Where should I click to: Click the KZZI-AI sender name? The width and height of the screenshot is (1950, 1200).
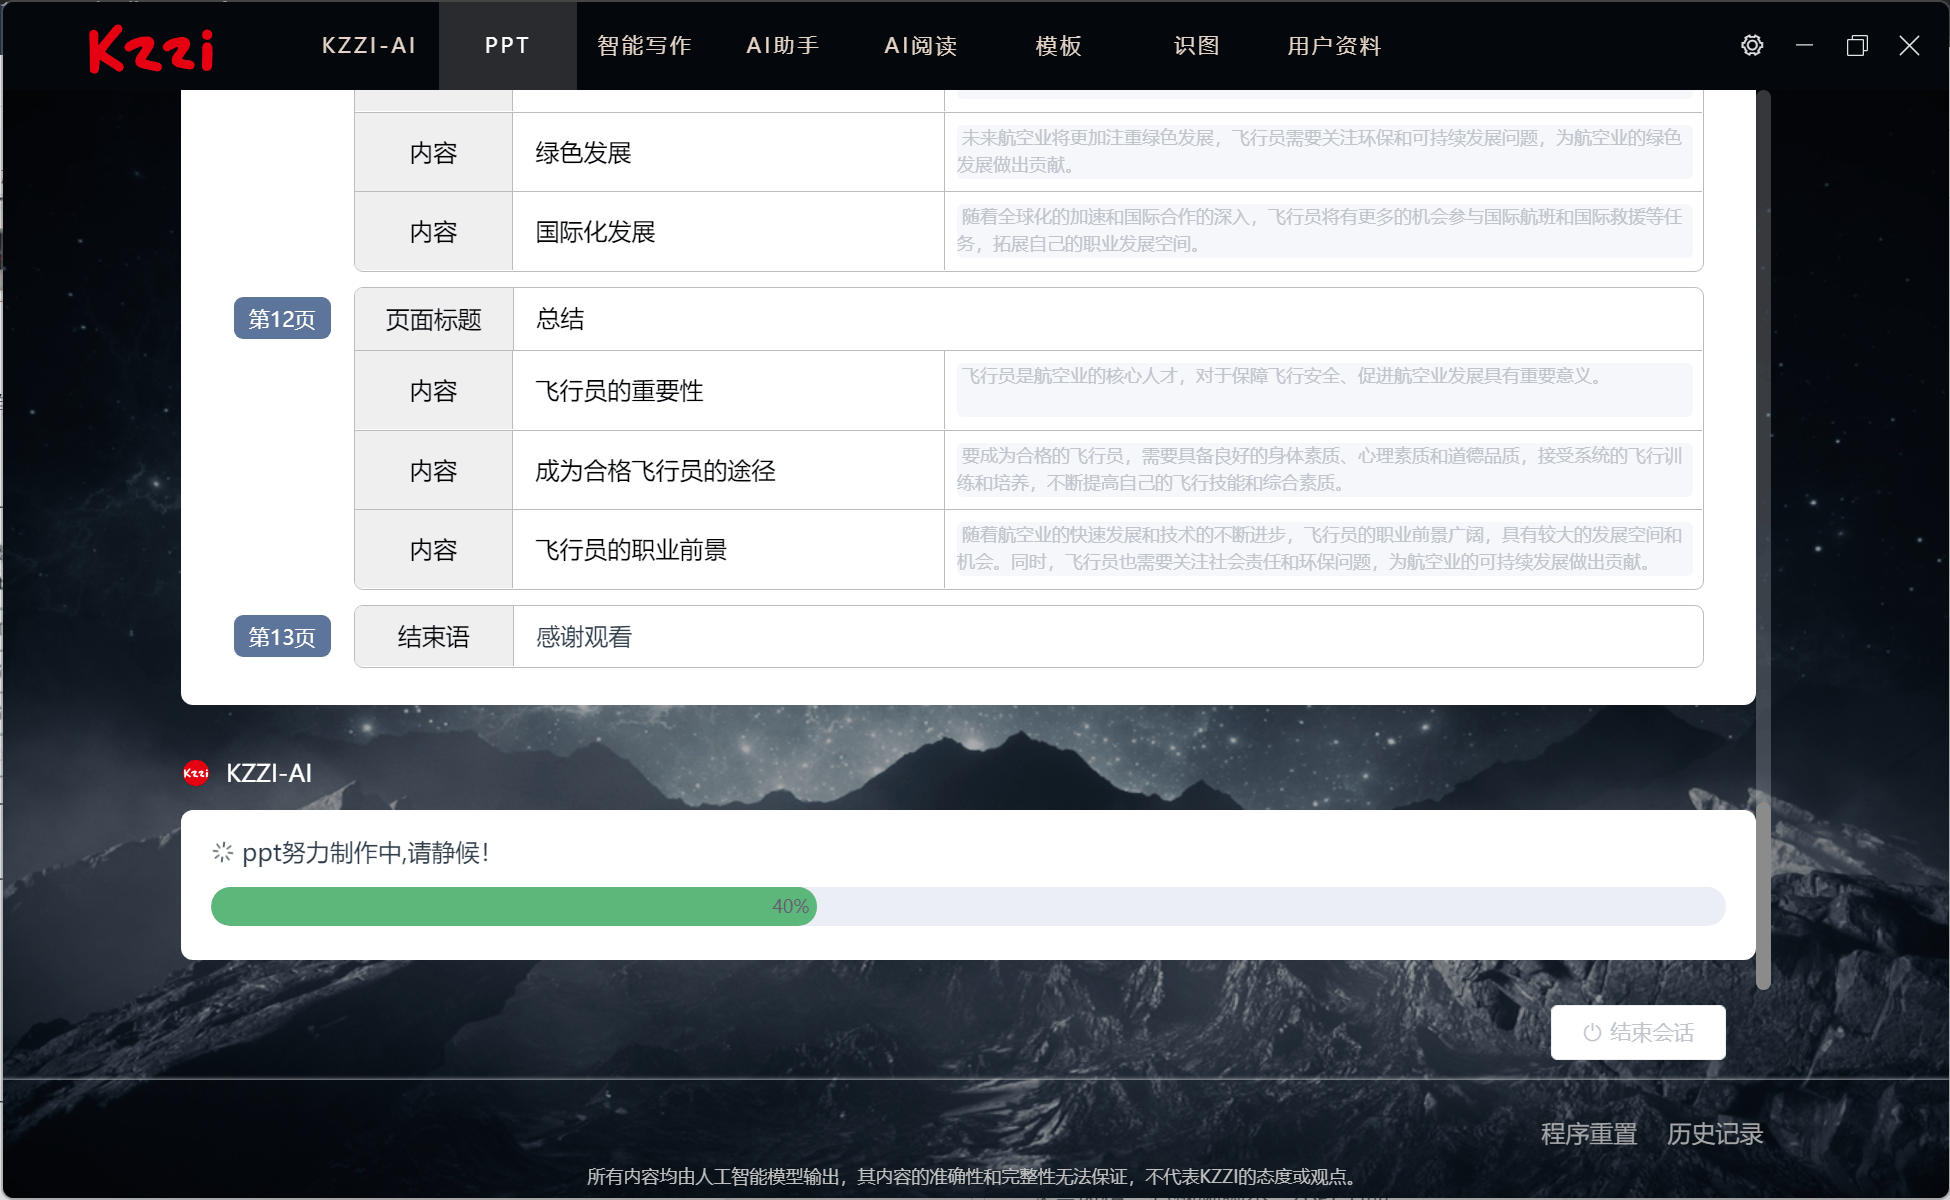coord(269,773)
